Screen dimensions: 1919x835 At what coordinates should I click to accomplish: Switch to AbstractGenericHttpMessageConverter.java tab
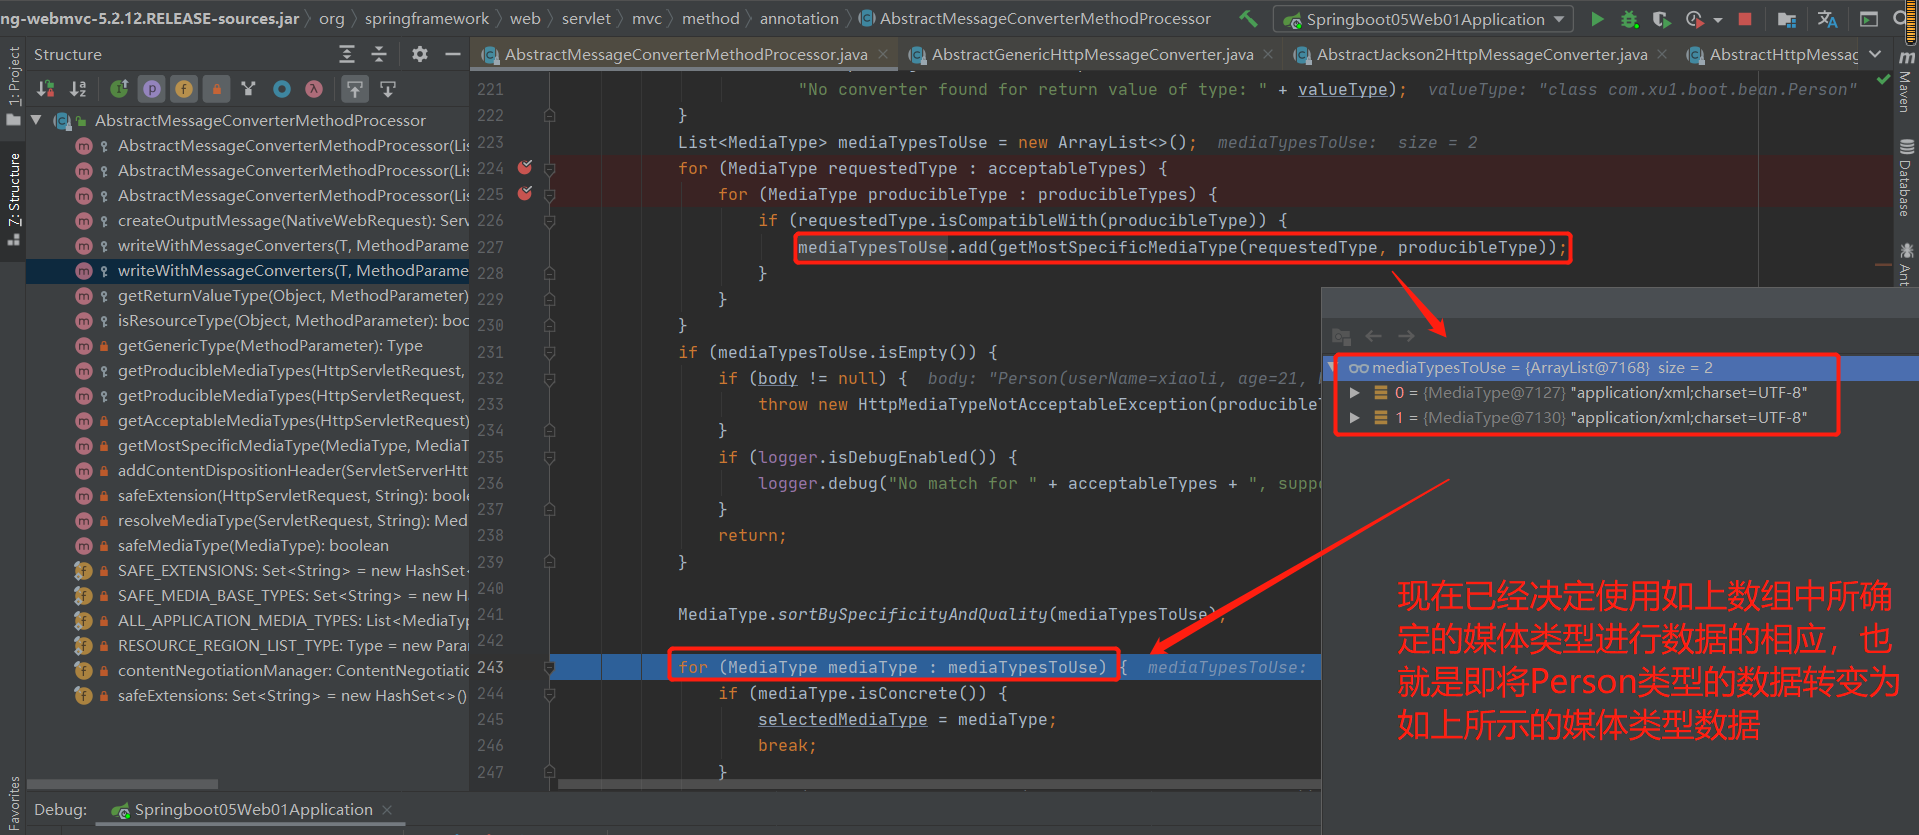pyautogui.click(x=1092, y=54)
